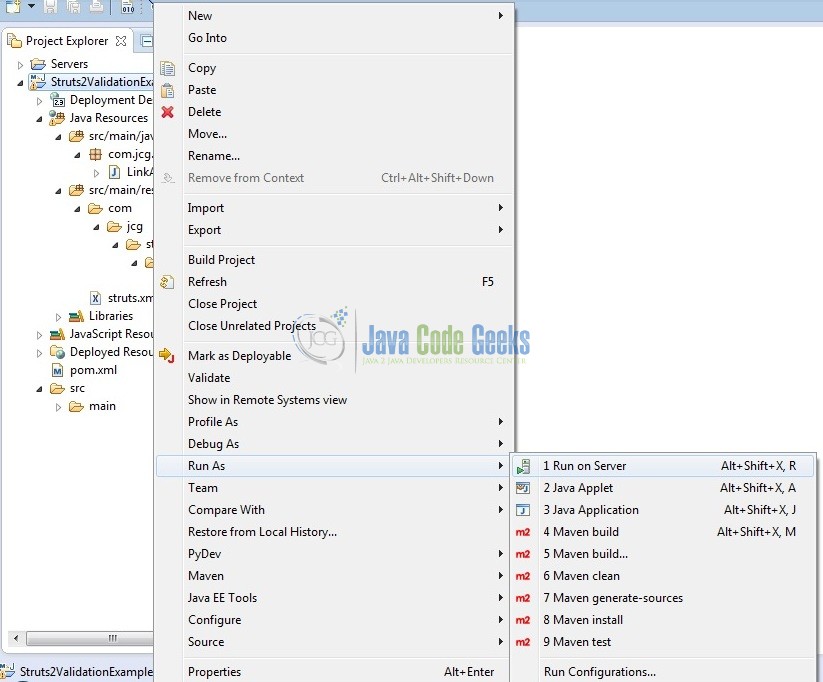Open the New wizard dropdown arrow

(x=31, y=8)
